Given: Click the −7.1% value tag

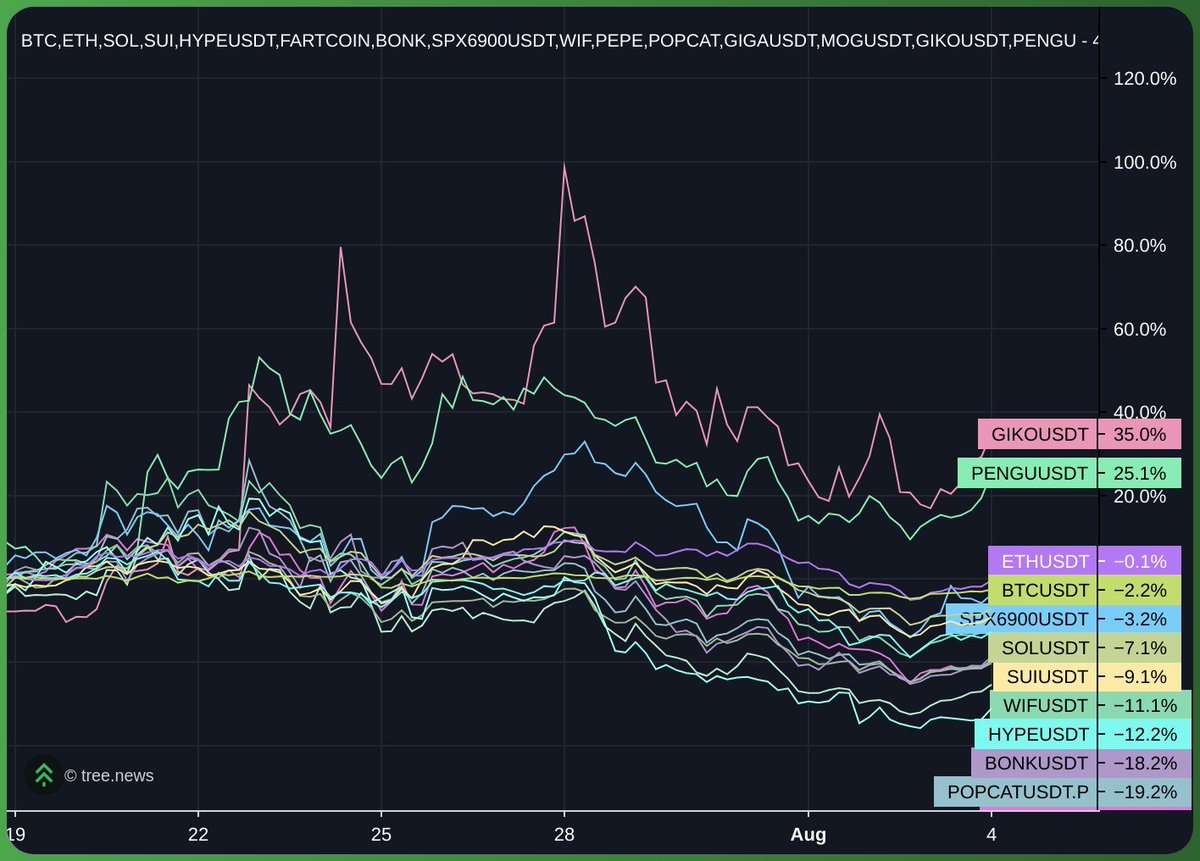Looking at the screenshot, I should (1140, 648).
